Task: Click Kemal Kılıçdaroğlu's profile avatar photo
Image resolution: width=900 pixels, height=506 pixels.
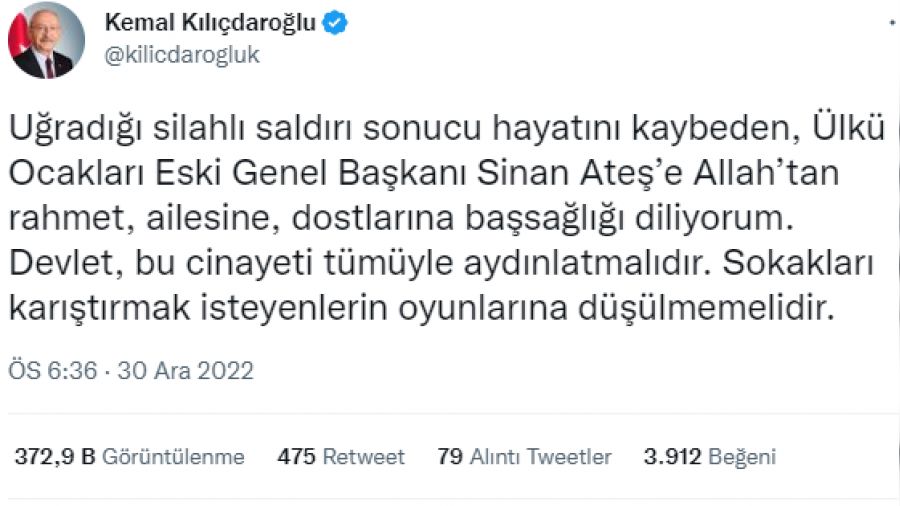Action: pyautogui.click(x=47, y=41)
